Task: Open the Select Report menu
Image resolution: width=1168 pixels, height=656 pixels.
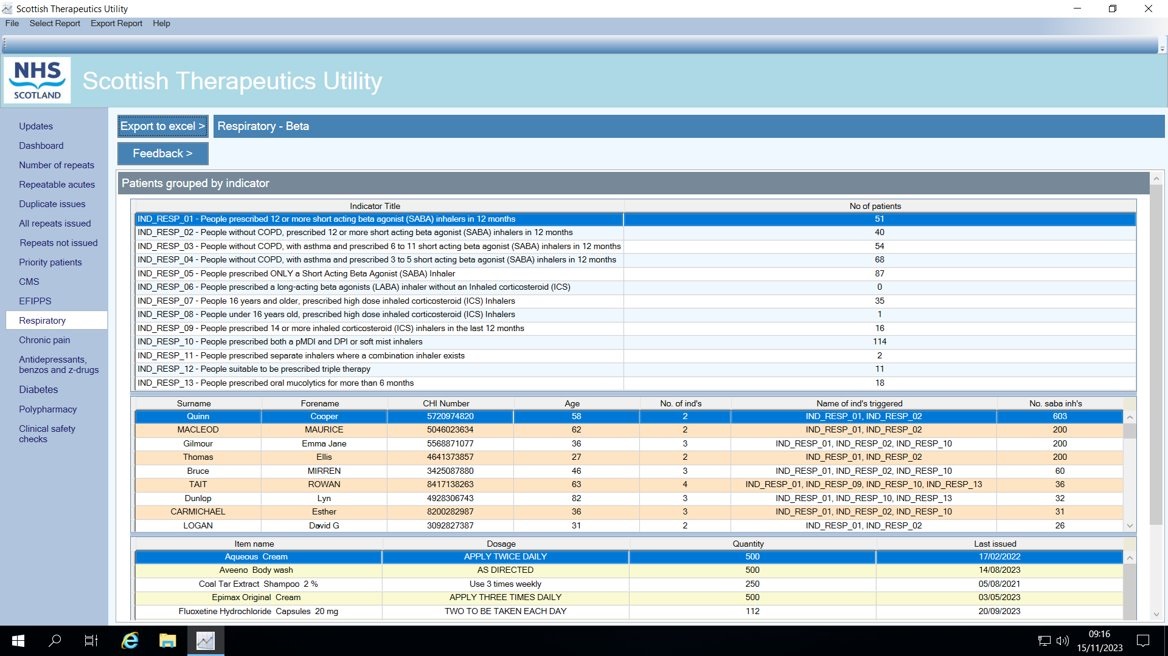Action: point(54,23)
